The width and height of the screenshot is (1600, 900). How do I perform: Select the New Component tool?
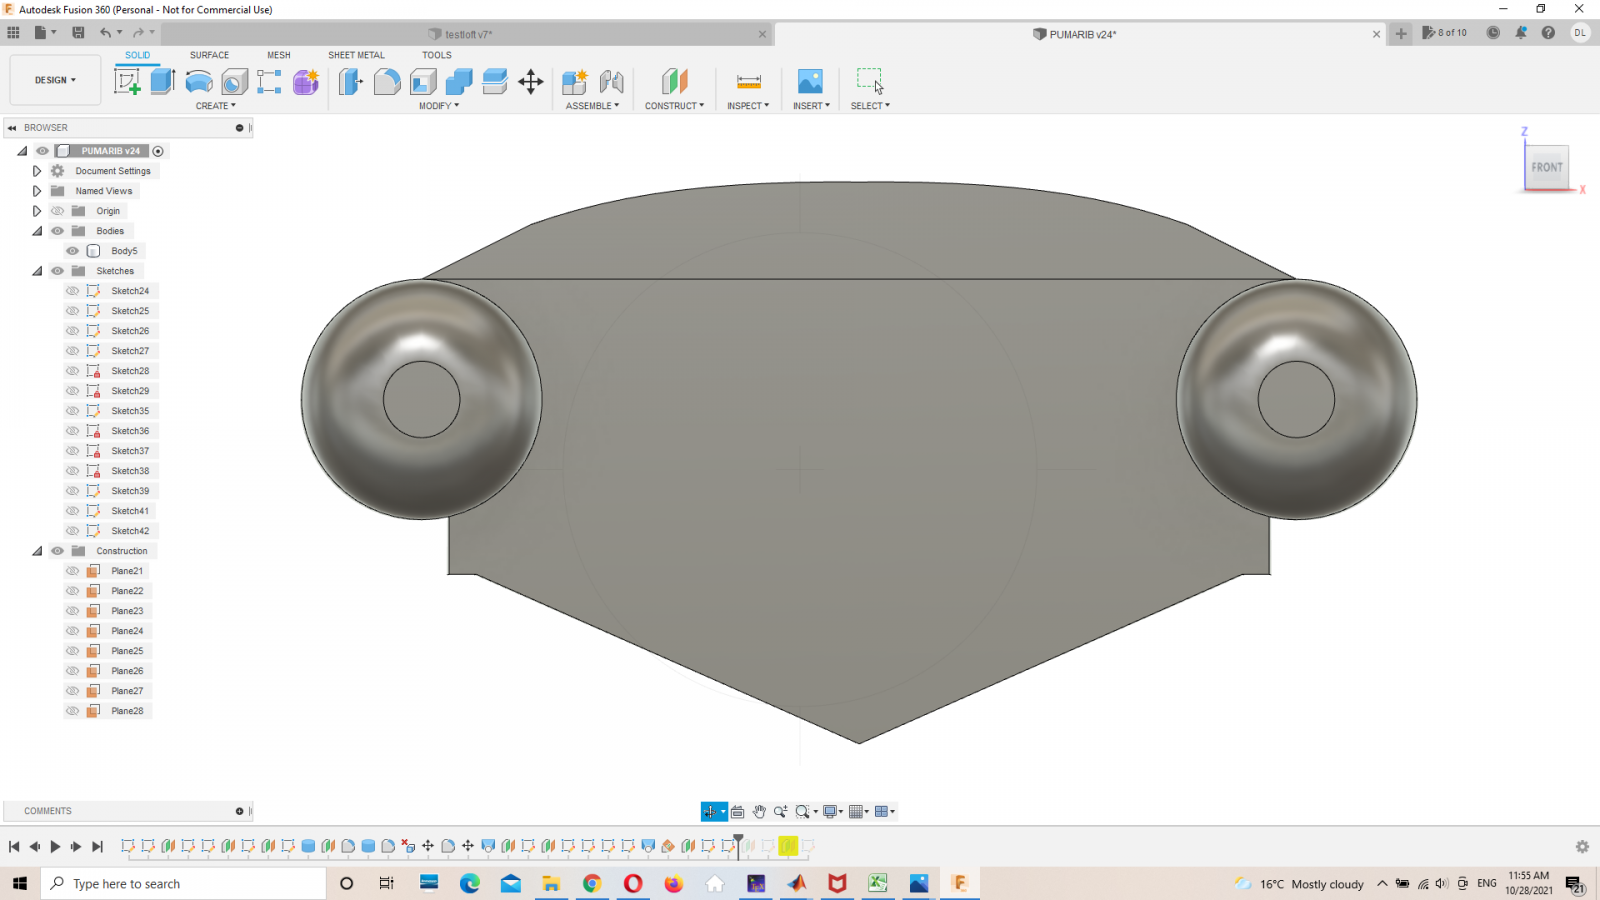pos(575,81)
